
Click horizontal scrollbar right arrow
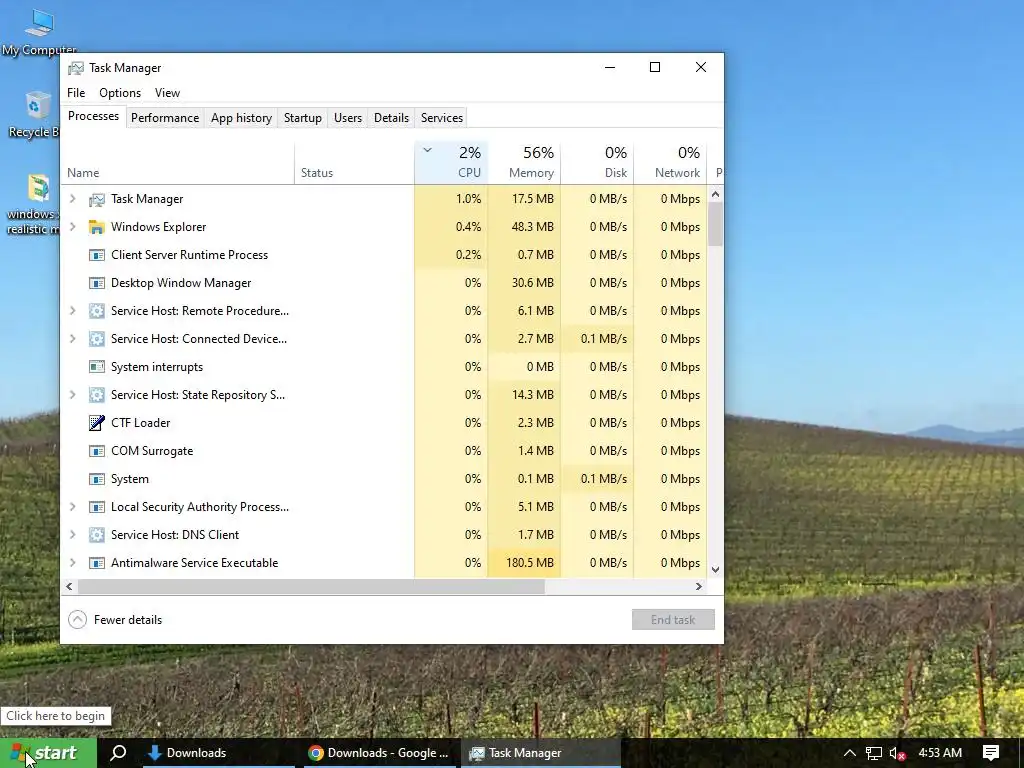[699, 586]
